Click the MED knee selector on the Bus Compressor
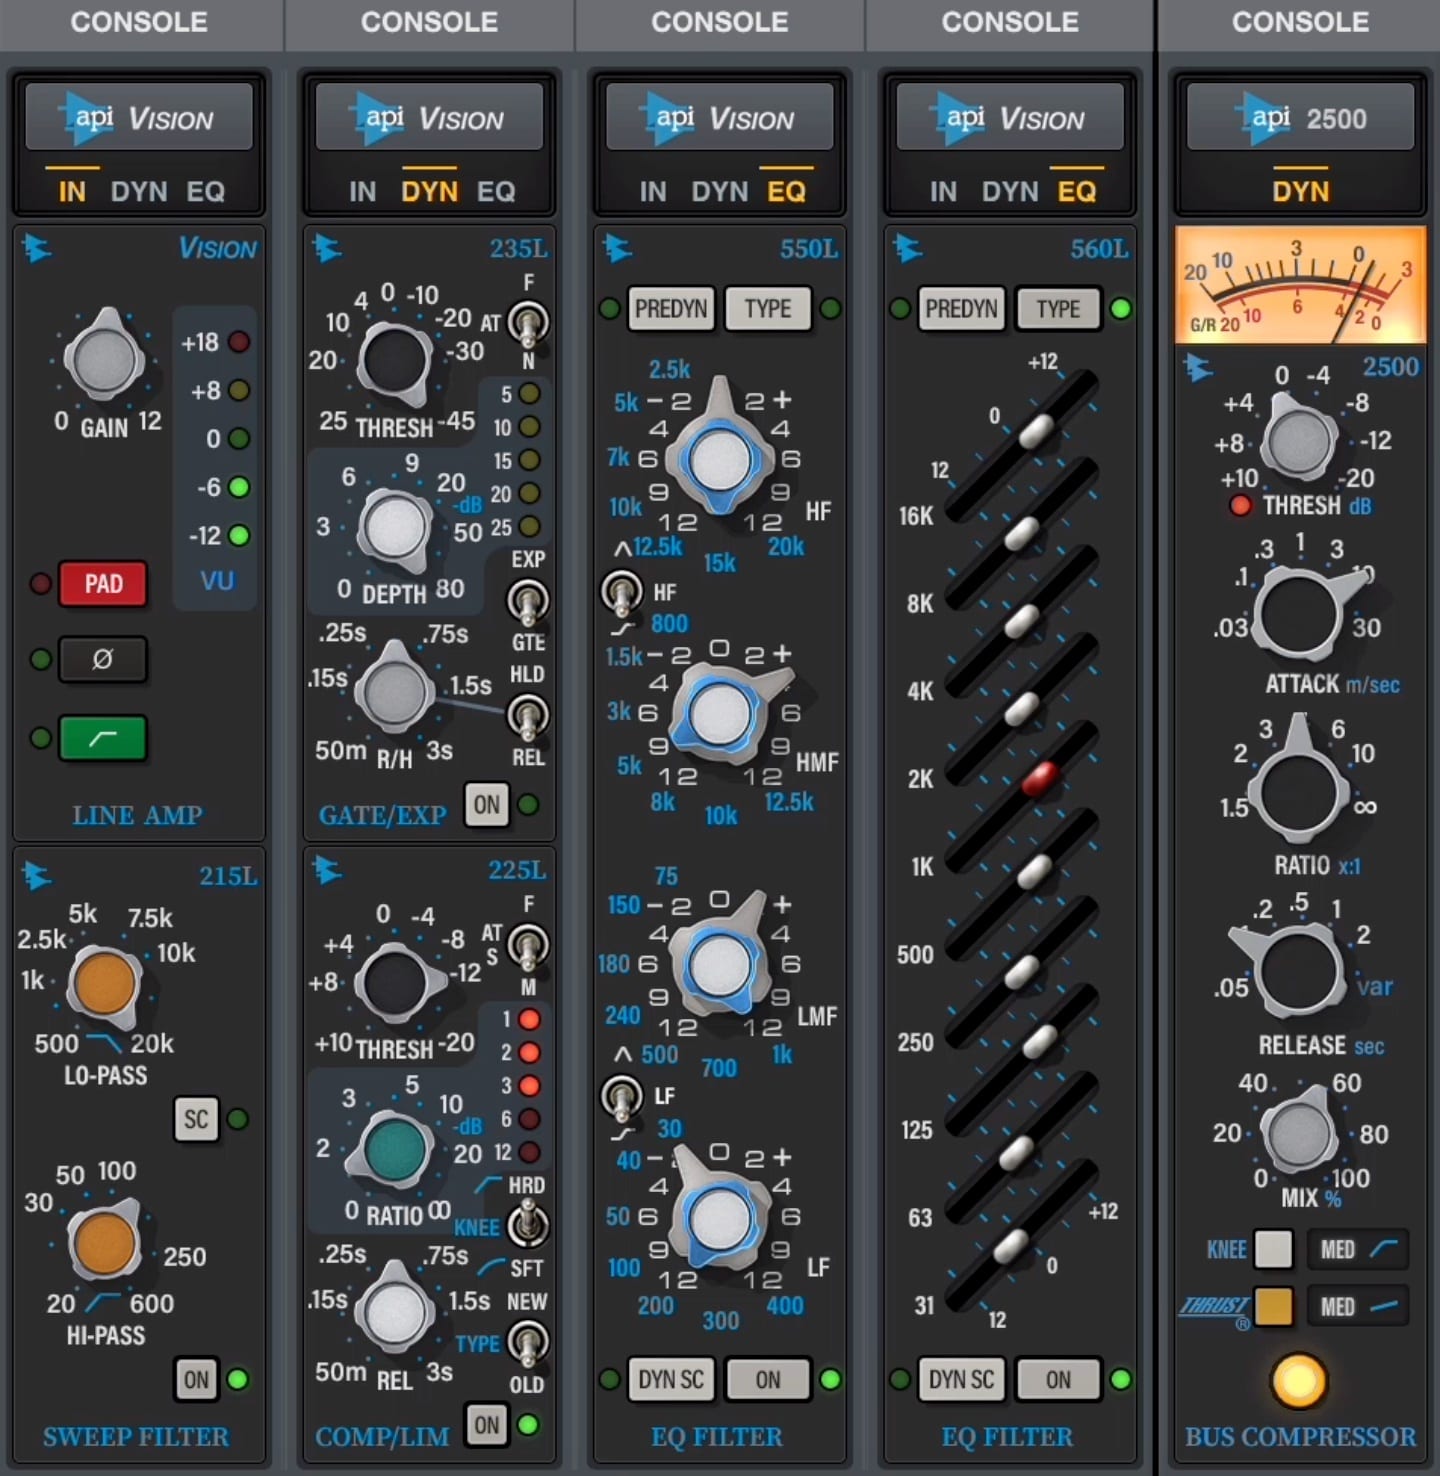Viewport: 1440px width, 1476px height. (x=1357, y=1249)
